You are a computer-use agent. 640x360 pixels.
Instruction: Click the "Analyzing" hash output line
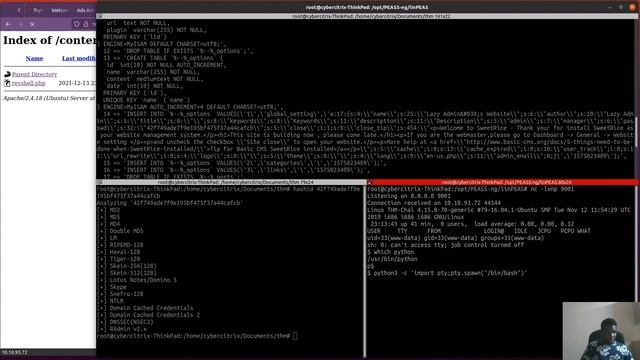[169, 203]
